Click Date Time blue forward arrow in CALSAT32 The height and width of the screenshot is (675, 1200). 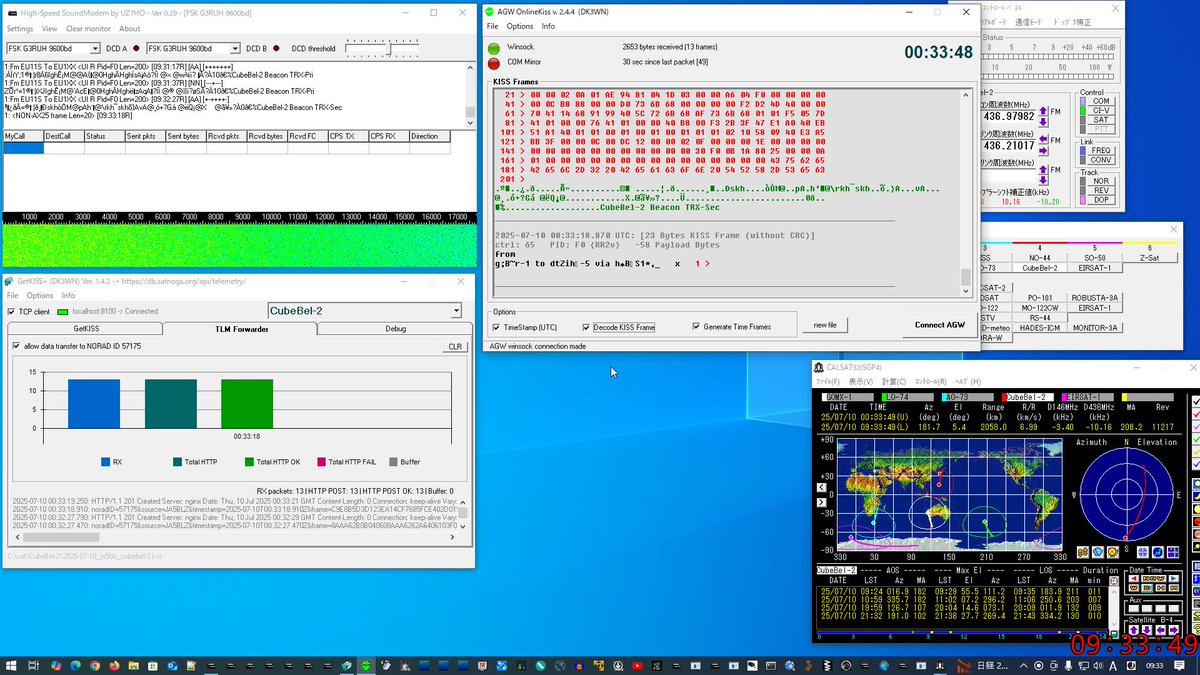click(x=1174, y=579)
